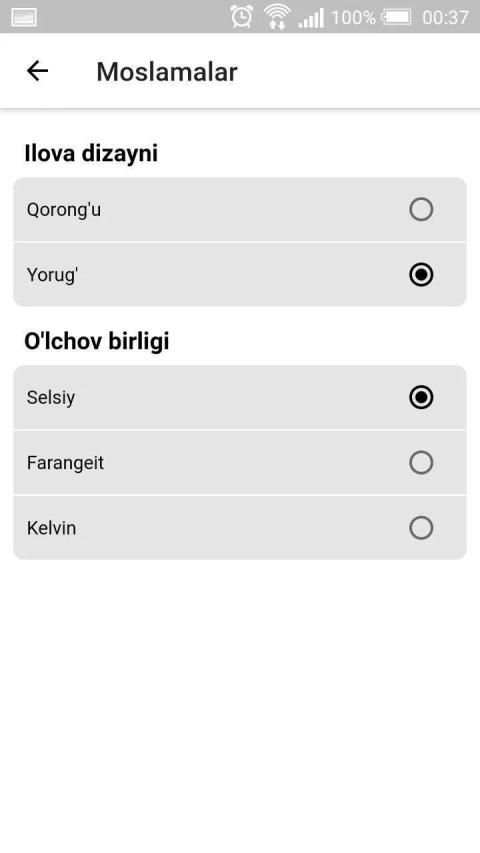The height and width of the screenshot is (853, 480).
Task: Tap the 100% battery percentage text
Action: pyautogui.click(x=354, y=17)
